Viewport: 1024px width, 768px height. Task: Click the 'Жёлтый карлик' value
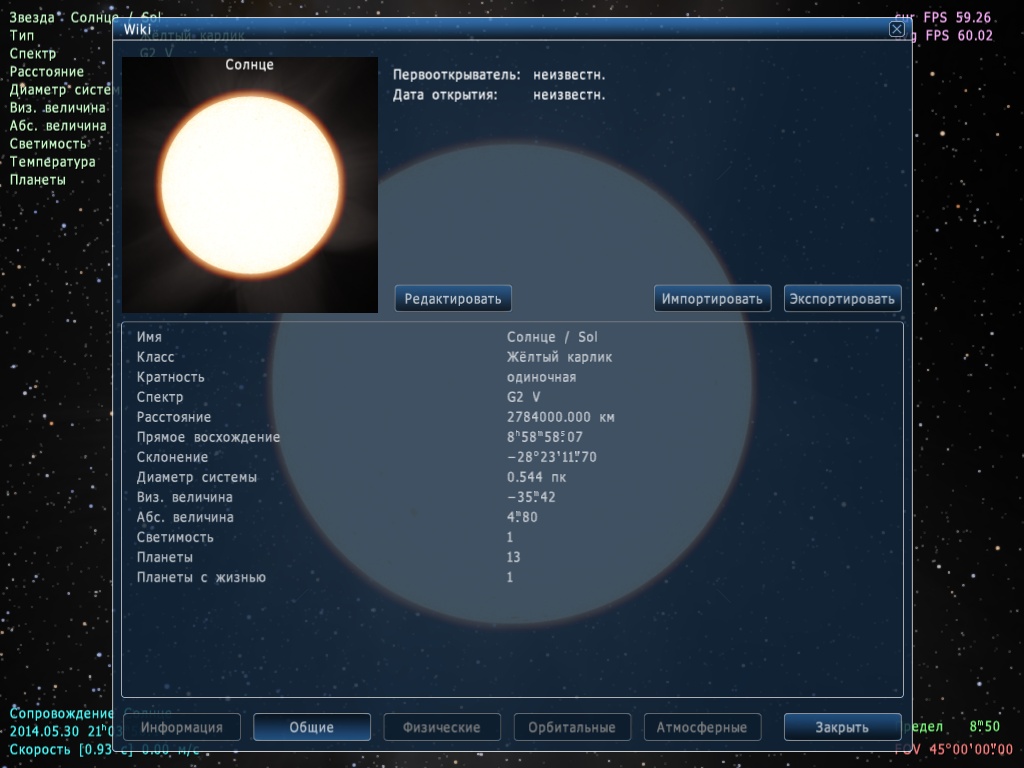(560, 357)
